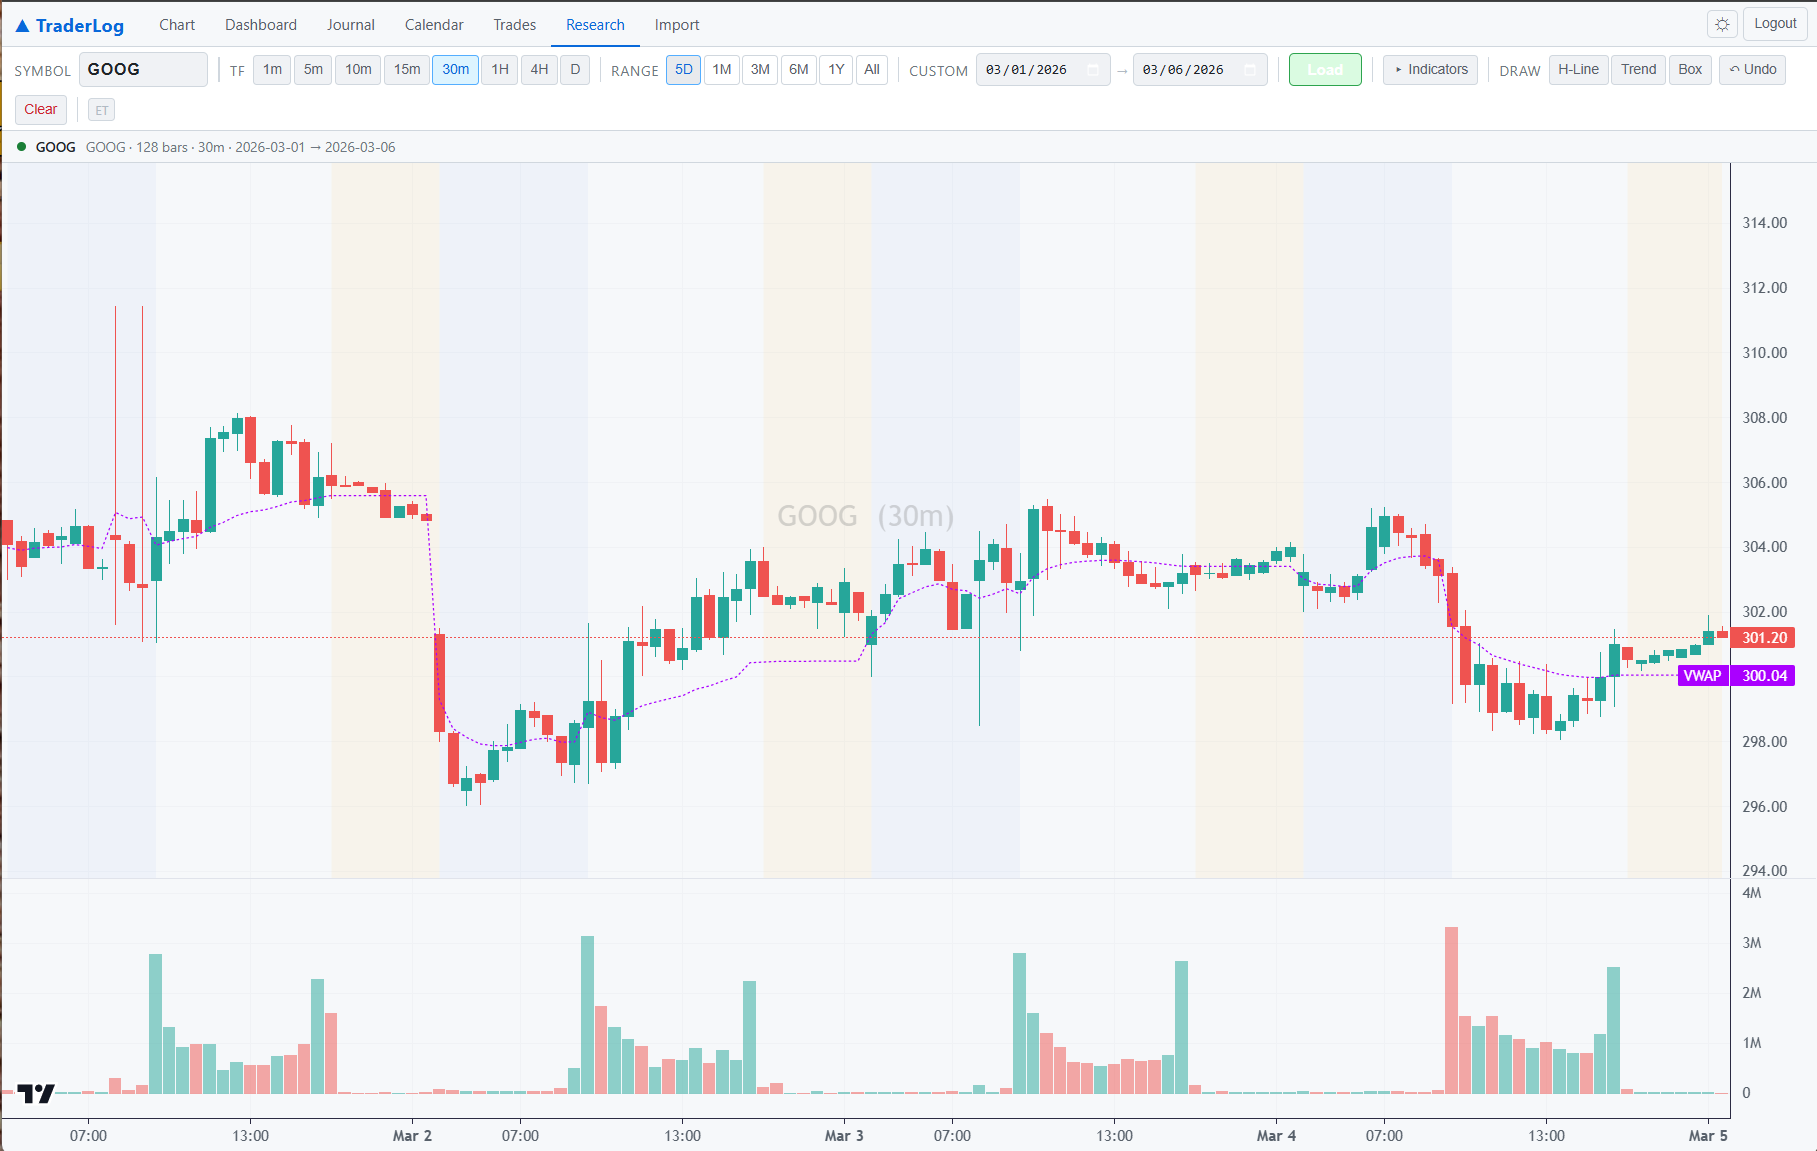Open the settings gear icon

1721,24
